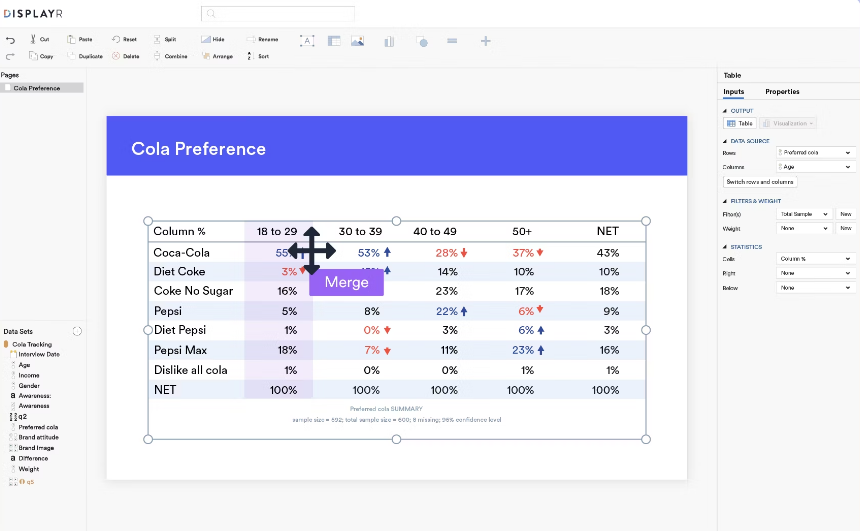
Task: Collapse the DATA SOURCE section
Action: tap(725, 141)
